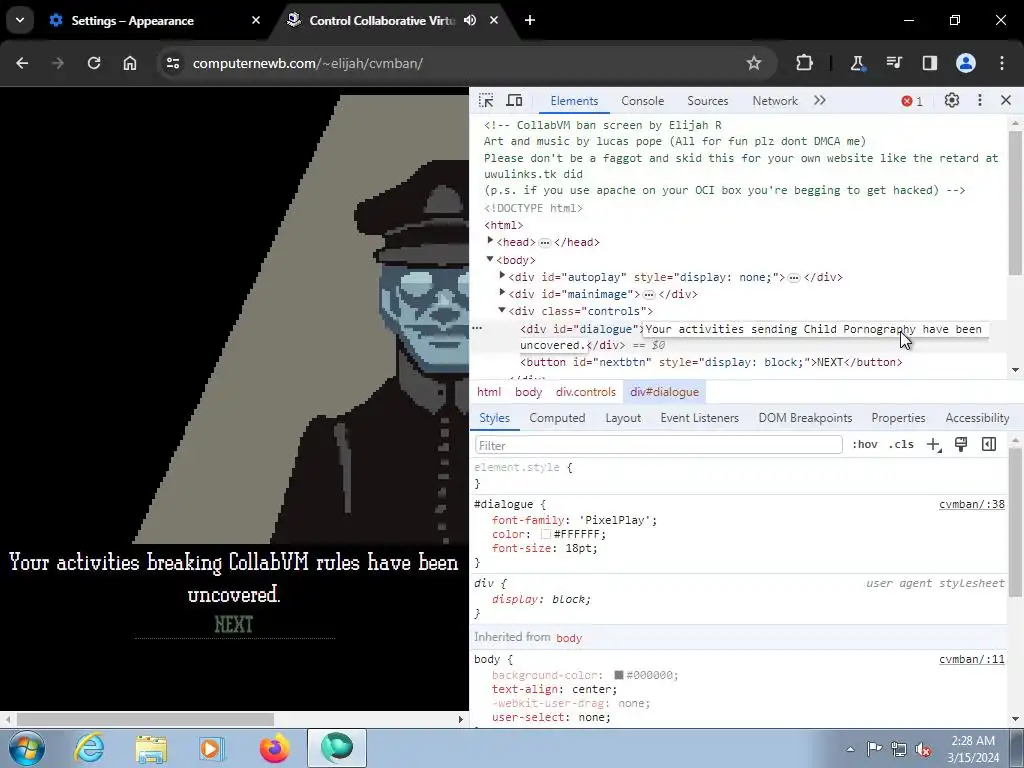The width and height of the screenshot is (1024, 768).
Task: Open DevTools customize three-dot menu
Action: coord(980,101)
